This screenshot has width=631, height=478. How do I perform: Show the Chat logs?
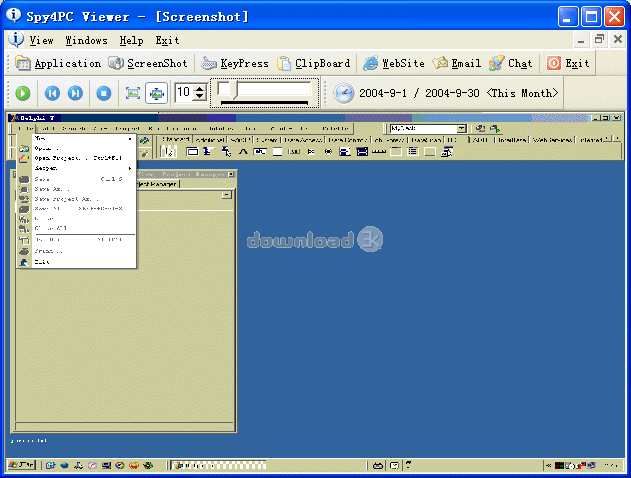[x=511, y=63]
